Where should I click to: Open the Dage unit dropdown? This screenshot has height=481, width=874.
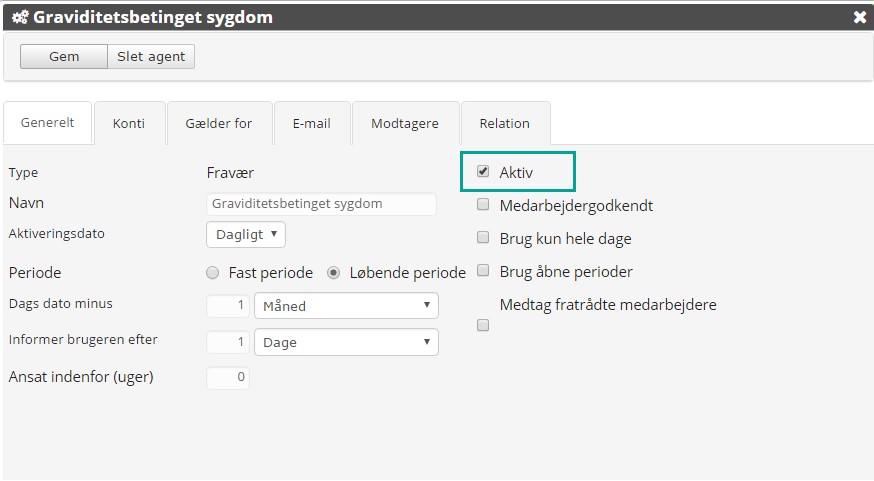[346, 342]
